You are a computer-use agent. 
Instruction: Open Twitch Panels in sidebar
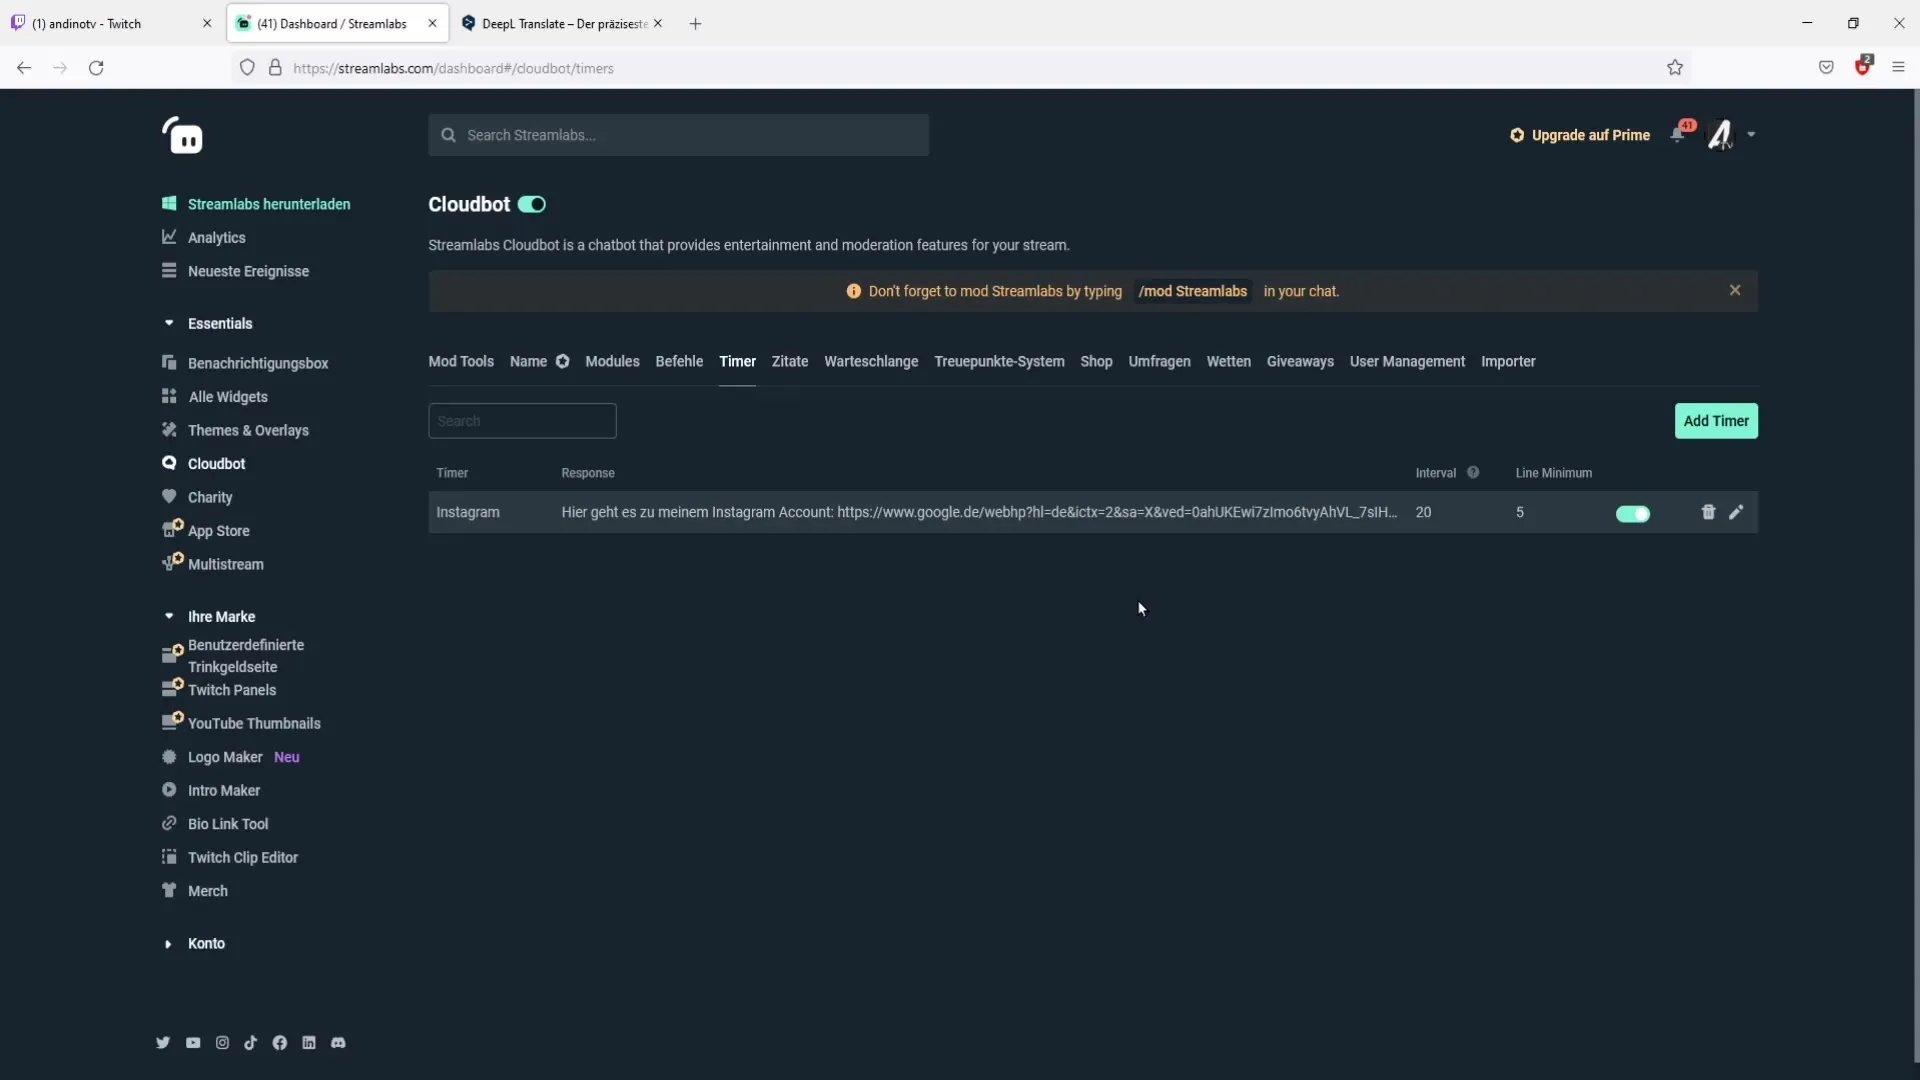pos(219,689)
